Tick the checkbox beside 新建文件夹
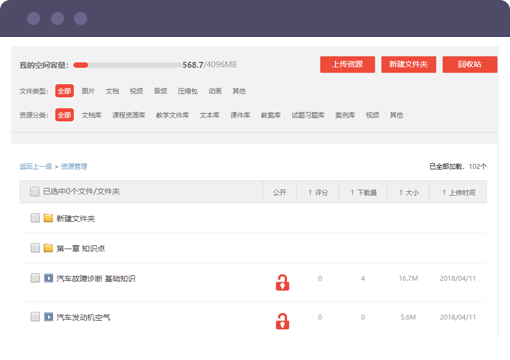The height and width of the screenshot is (360, 510). (35, 218)
